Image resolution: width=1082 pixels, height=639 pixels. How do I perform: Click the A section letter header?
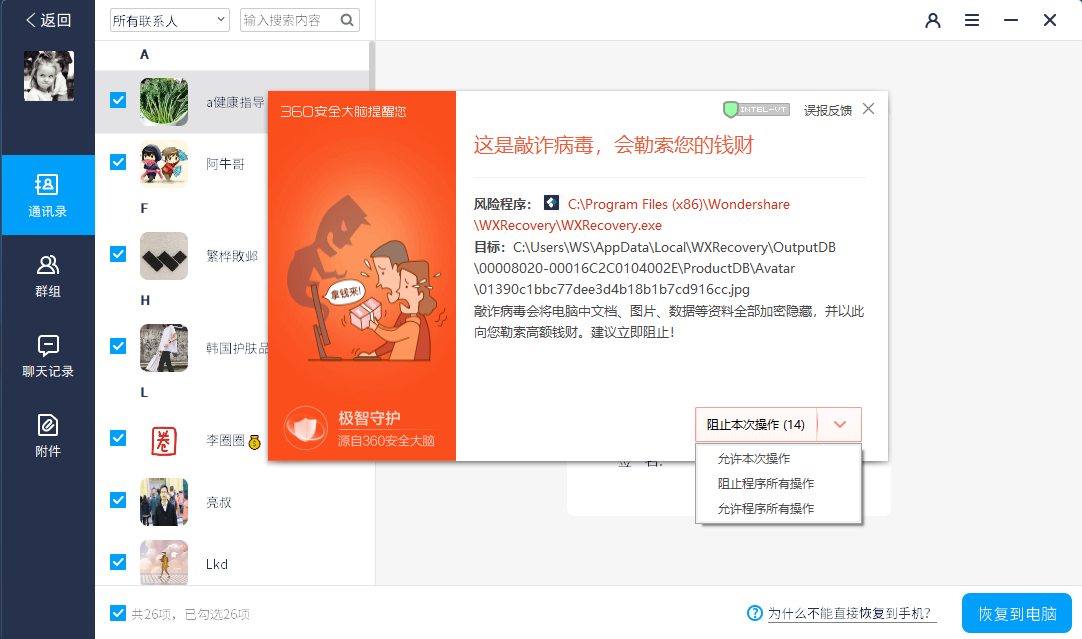[x=144, y=55]
